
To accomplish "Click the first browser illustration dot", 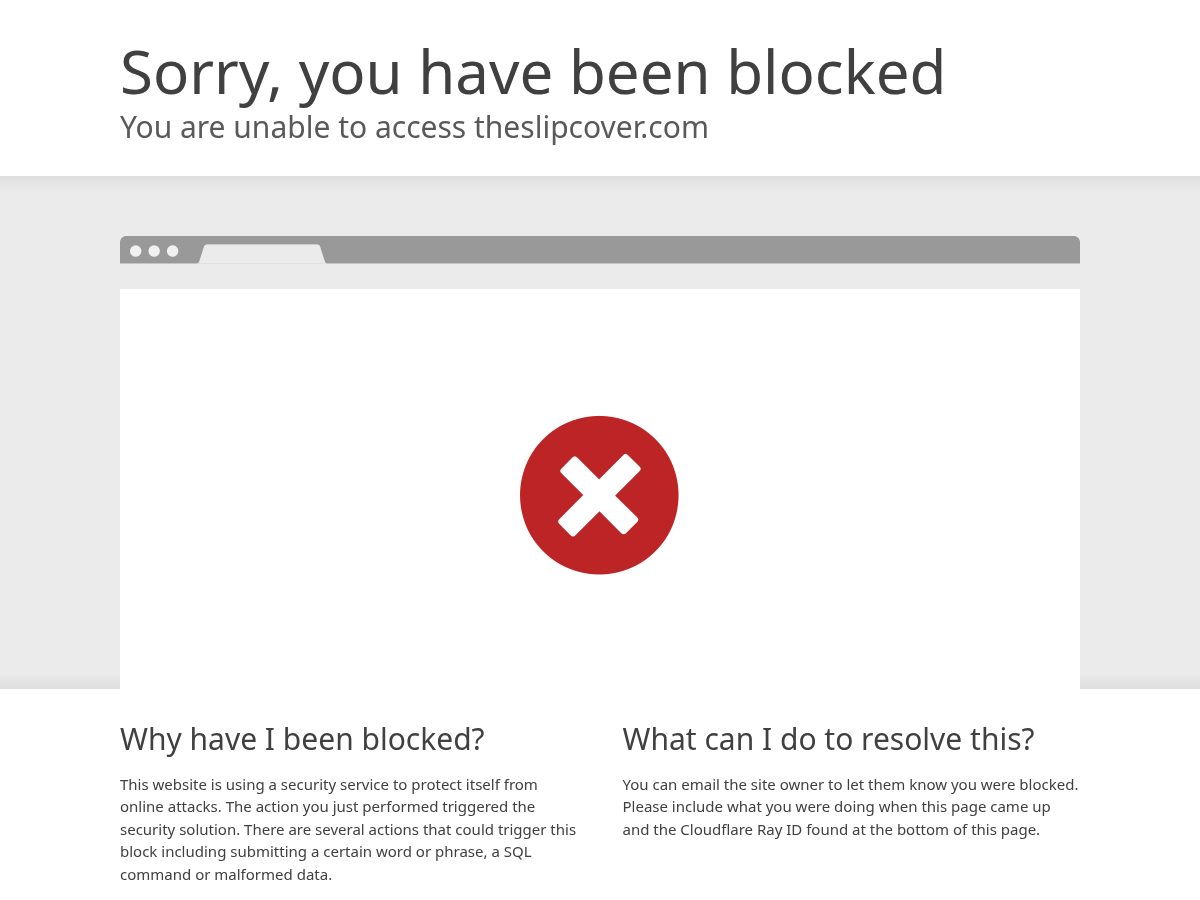I will (136, 251).
